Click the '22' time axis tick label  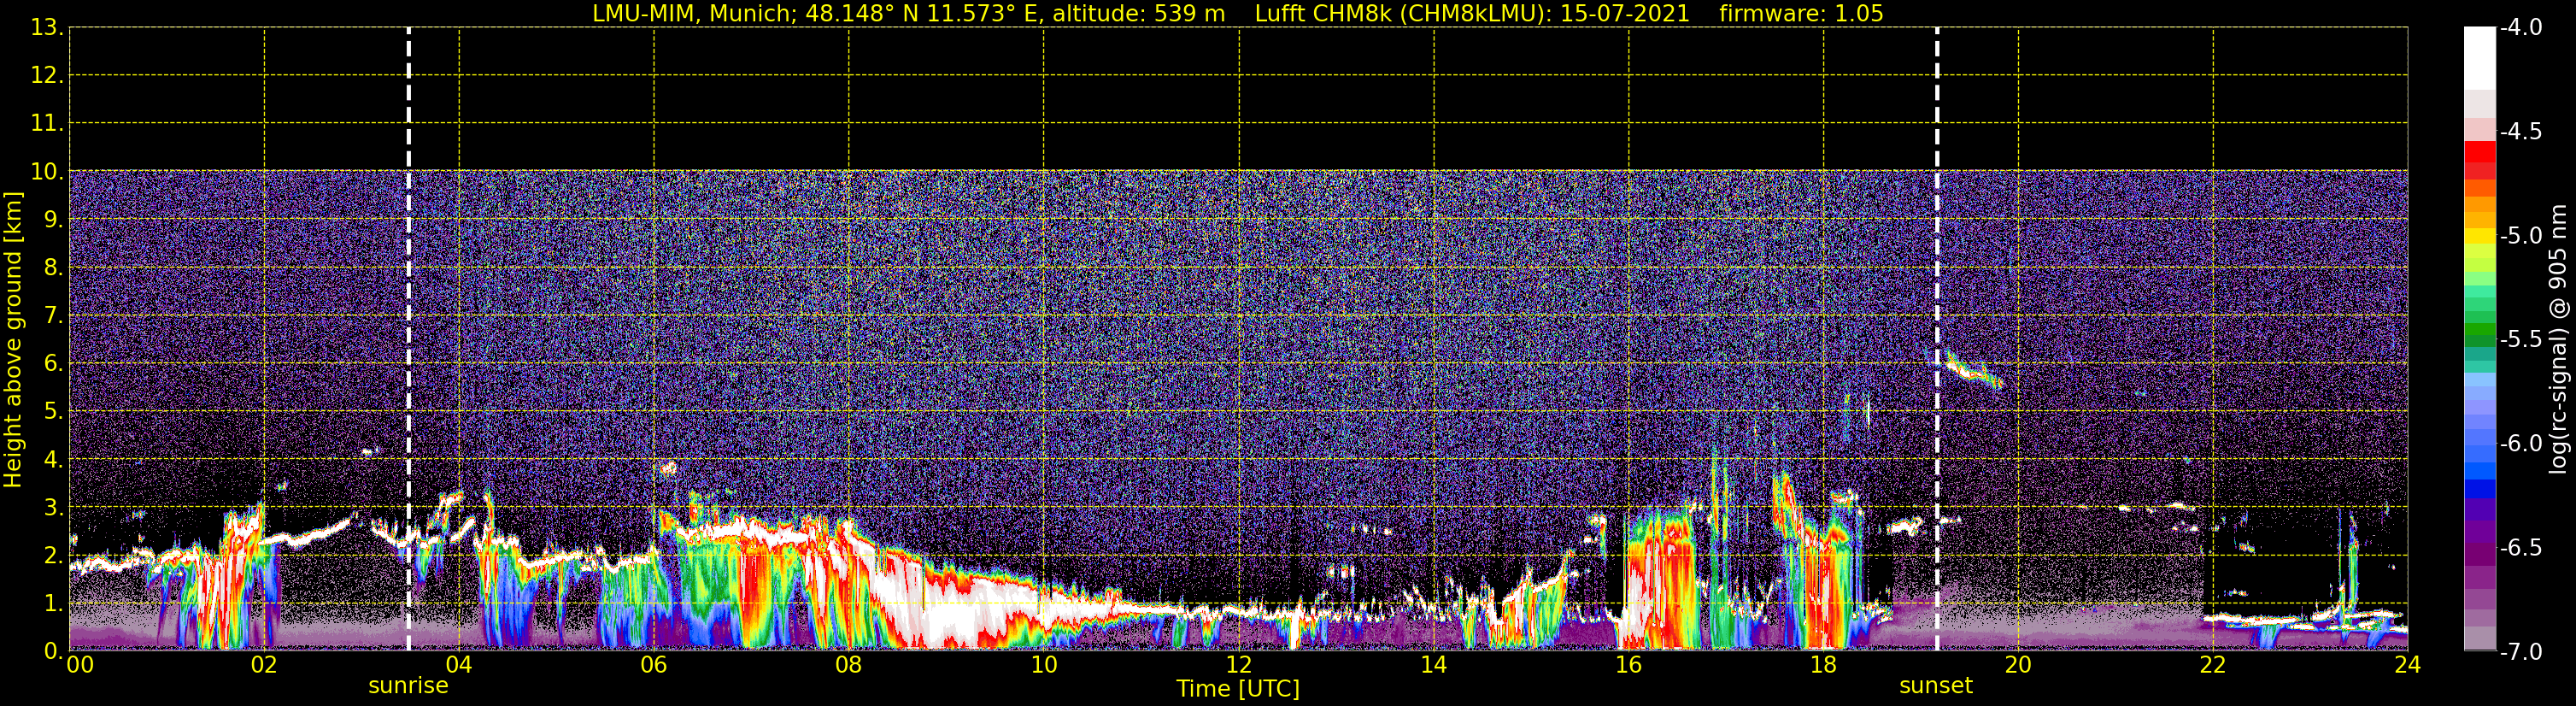click(x=2213, y=665)
